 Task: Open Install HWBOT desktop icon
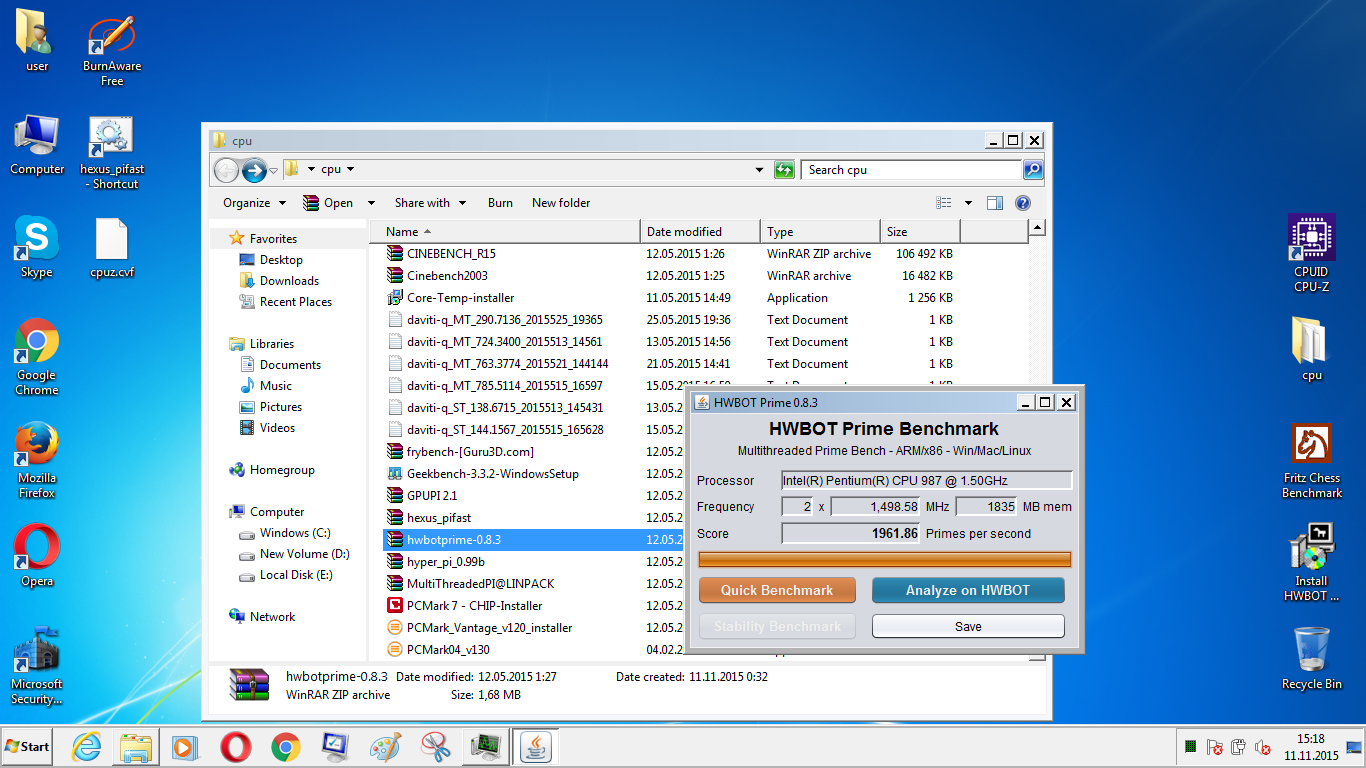(1311, 563)
